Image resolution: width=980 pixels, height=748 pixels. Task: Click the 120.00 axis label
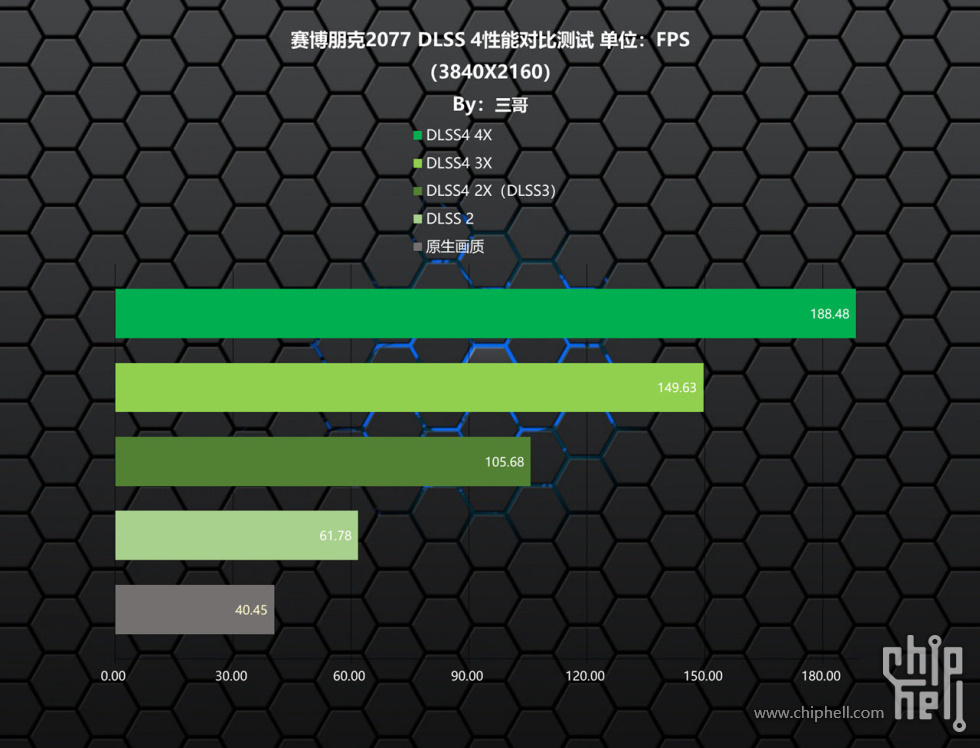coord(585,676)
